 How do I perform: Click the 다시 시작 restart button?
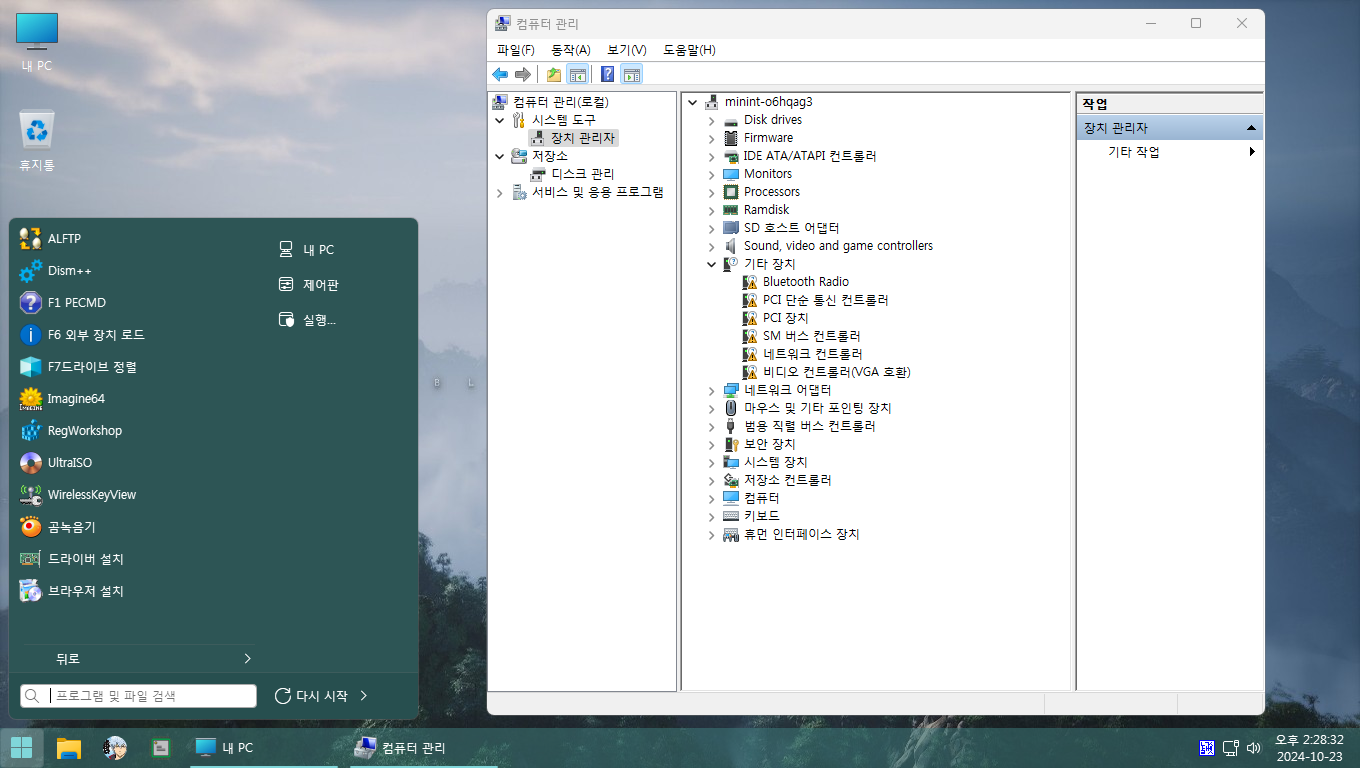311,696
